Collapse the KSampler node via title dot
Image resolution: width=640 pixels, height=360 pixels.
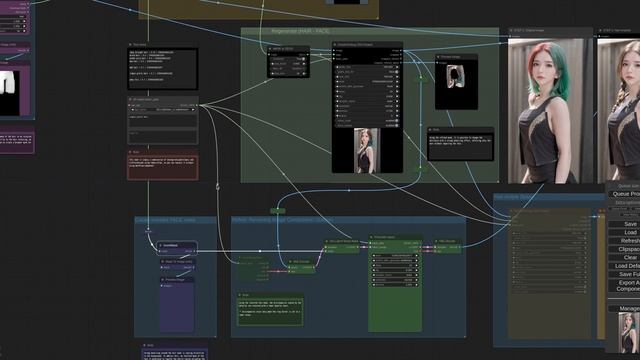click(x=371, y=237)
